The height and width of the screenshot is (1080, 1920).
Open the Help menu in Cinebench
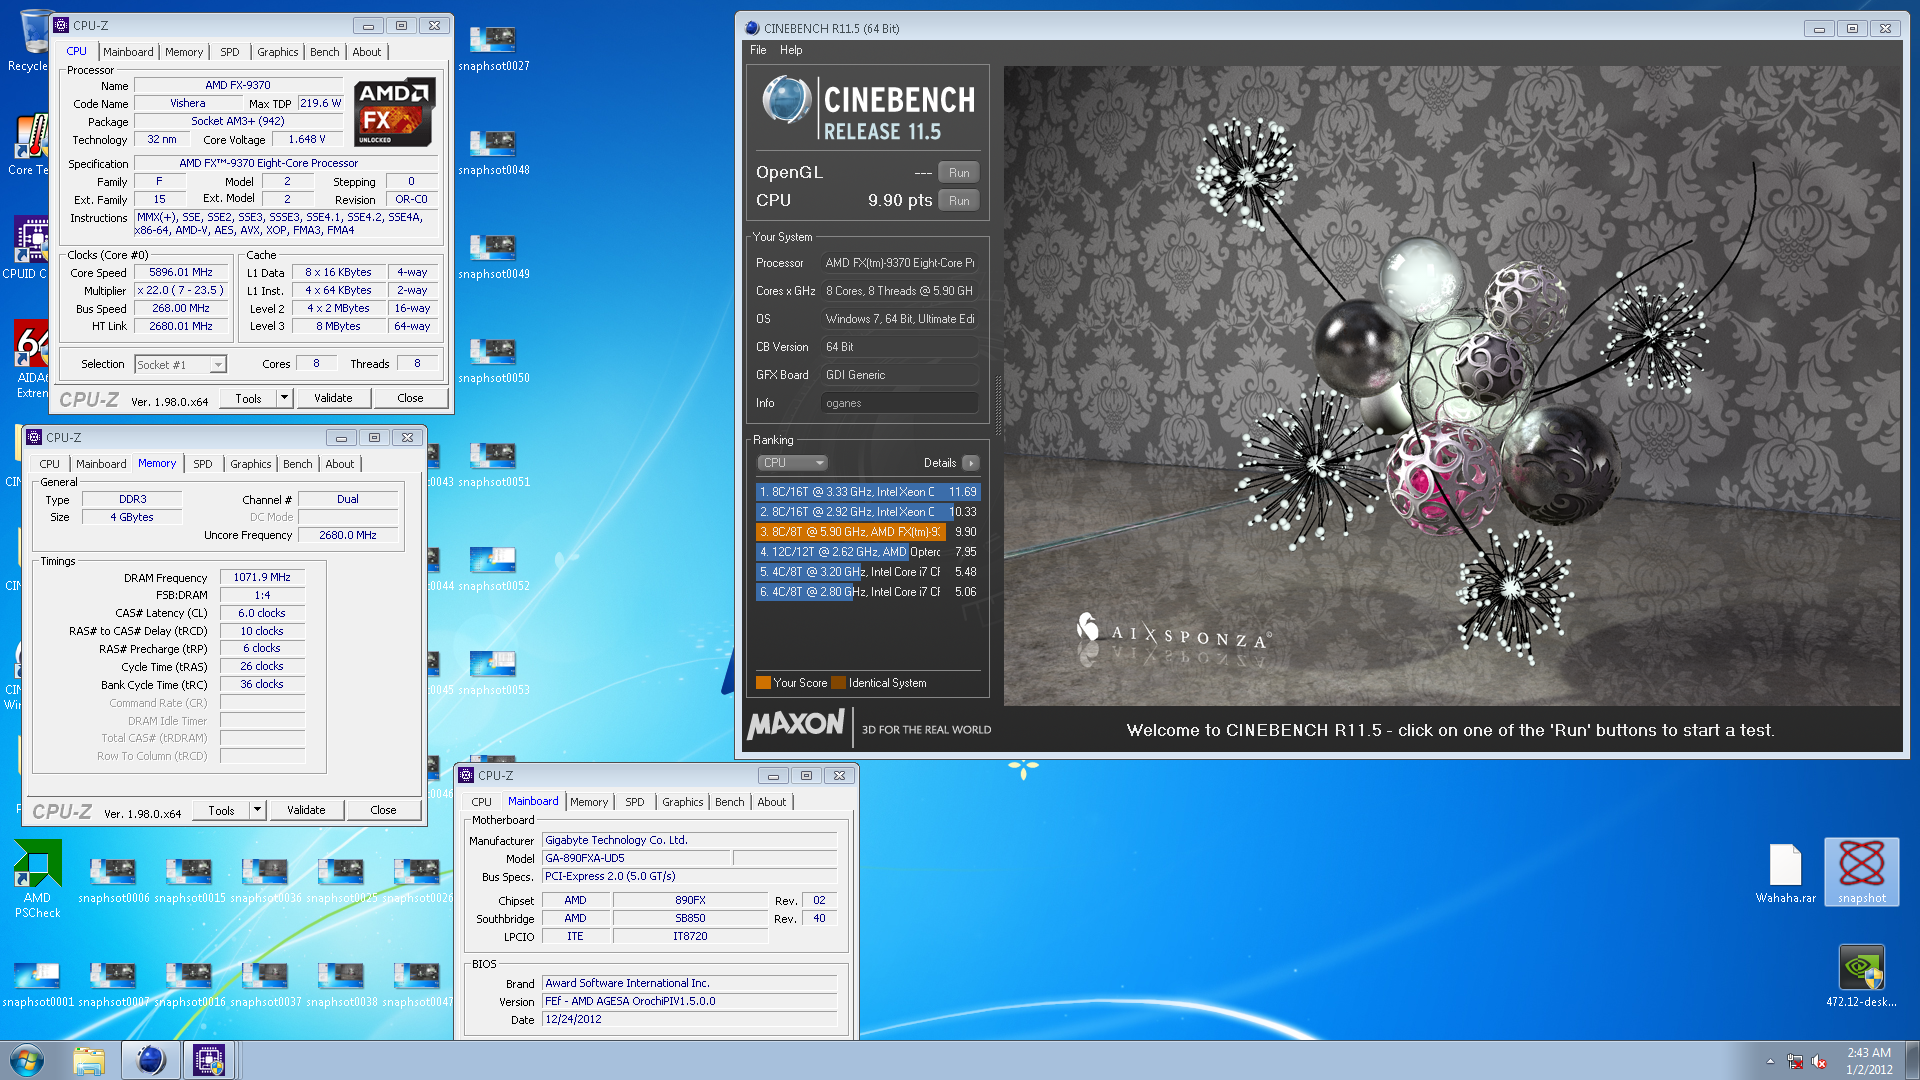[x=791, y=50]
